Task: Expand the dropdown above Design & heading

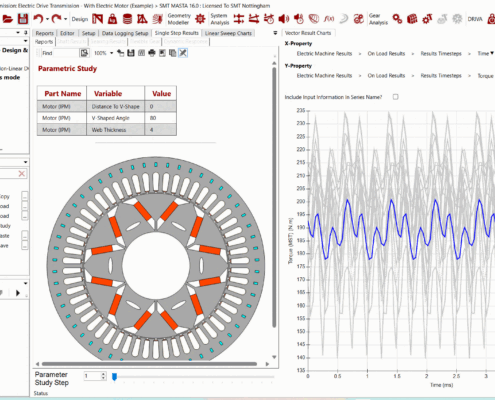Action: (25, 41)
